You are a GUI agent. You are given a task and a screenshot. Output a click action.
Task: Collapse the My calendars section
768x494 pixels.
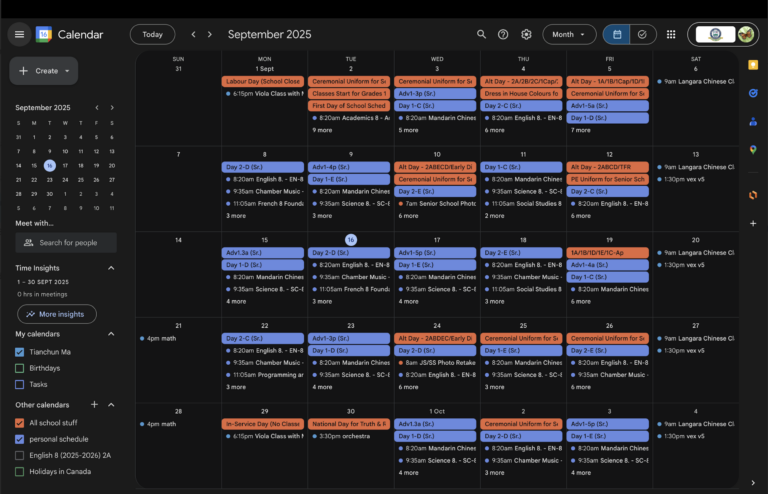click(111, 334)
